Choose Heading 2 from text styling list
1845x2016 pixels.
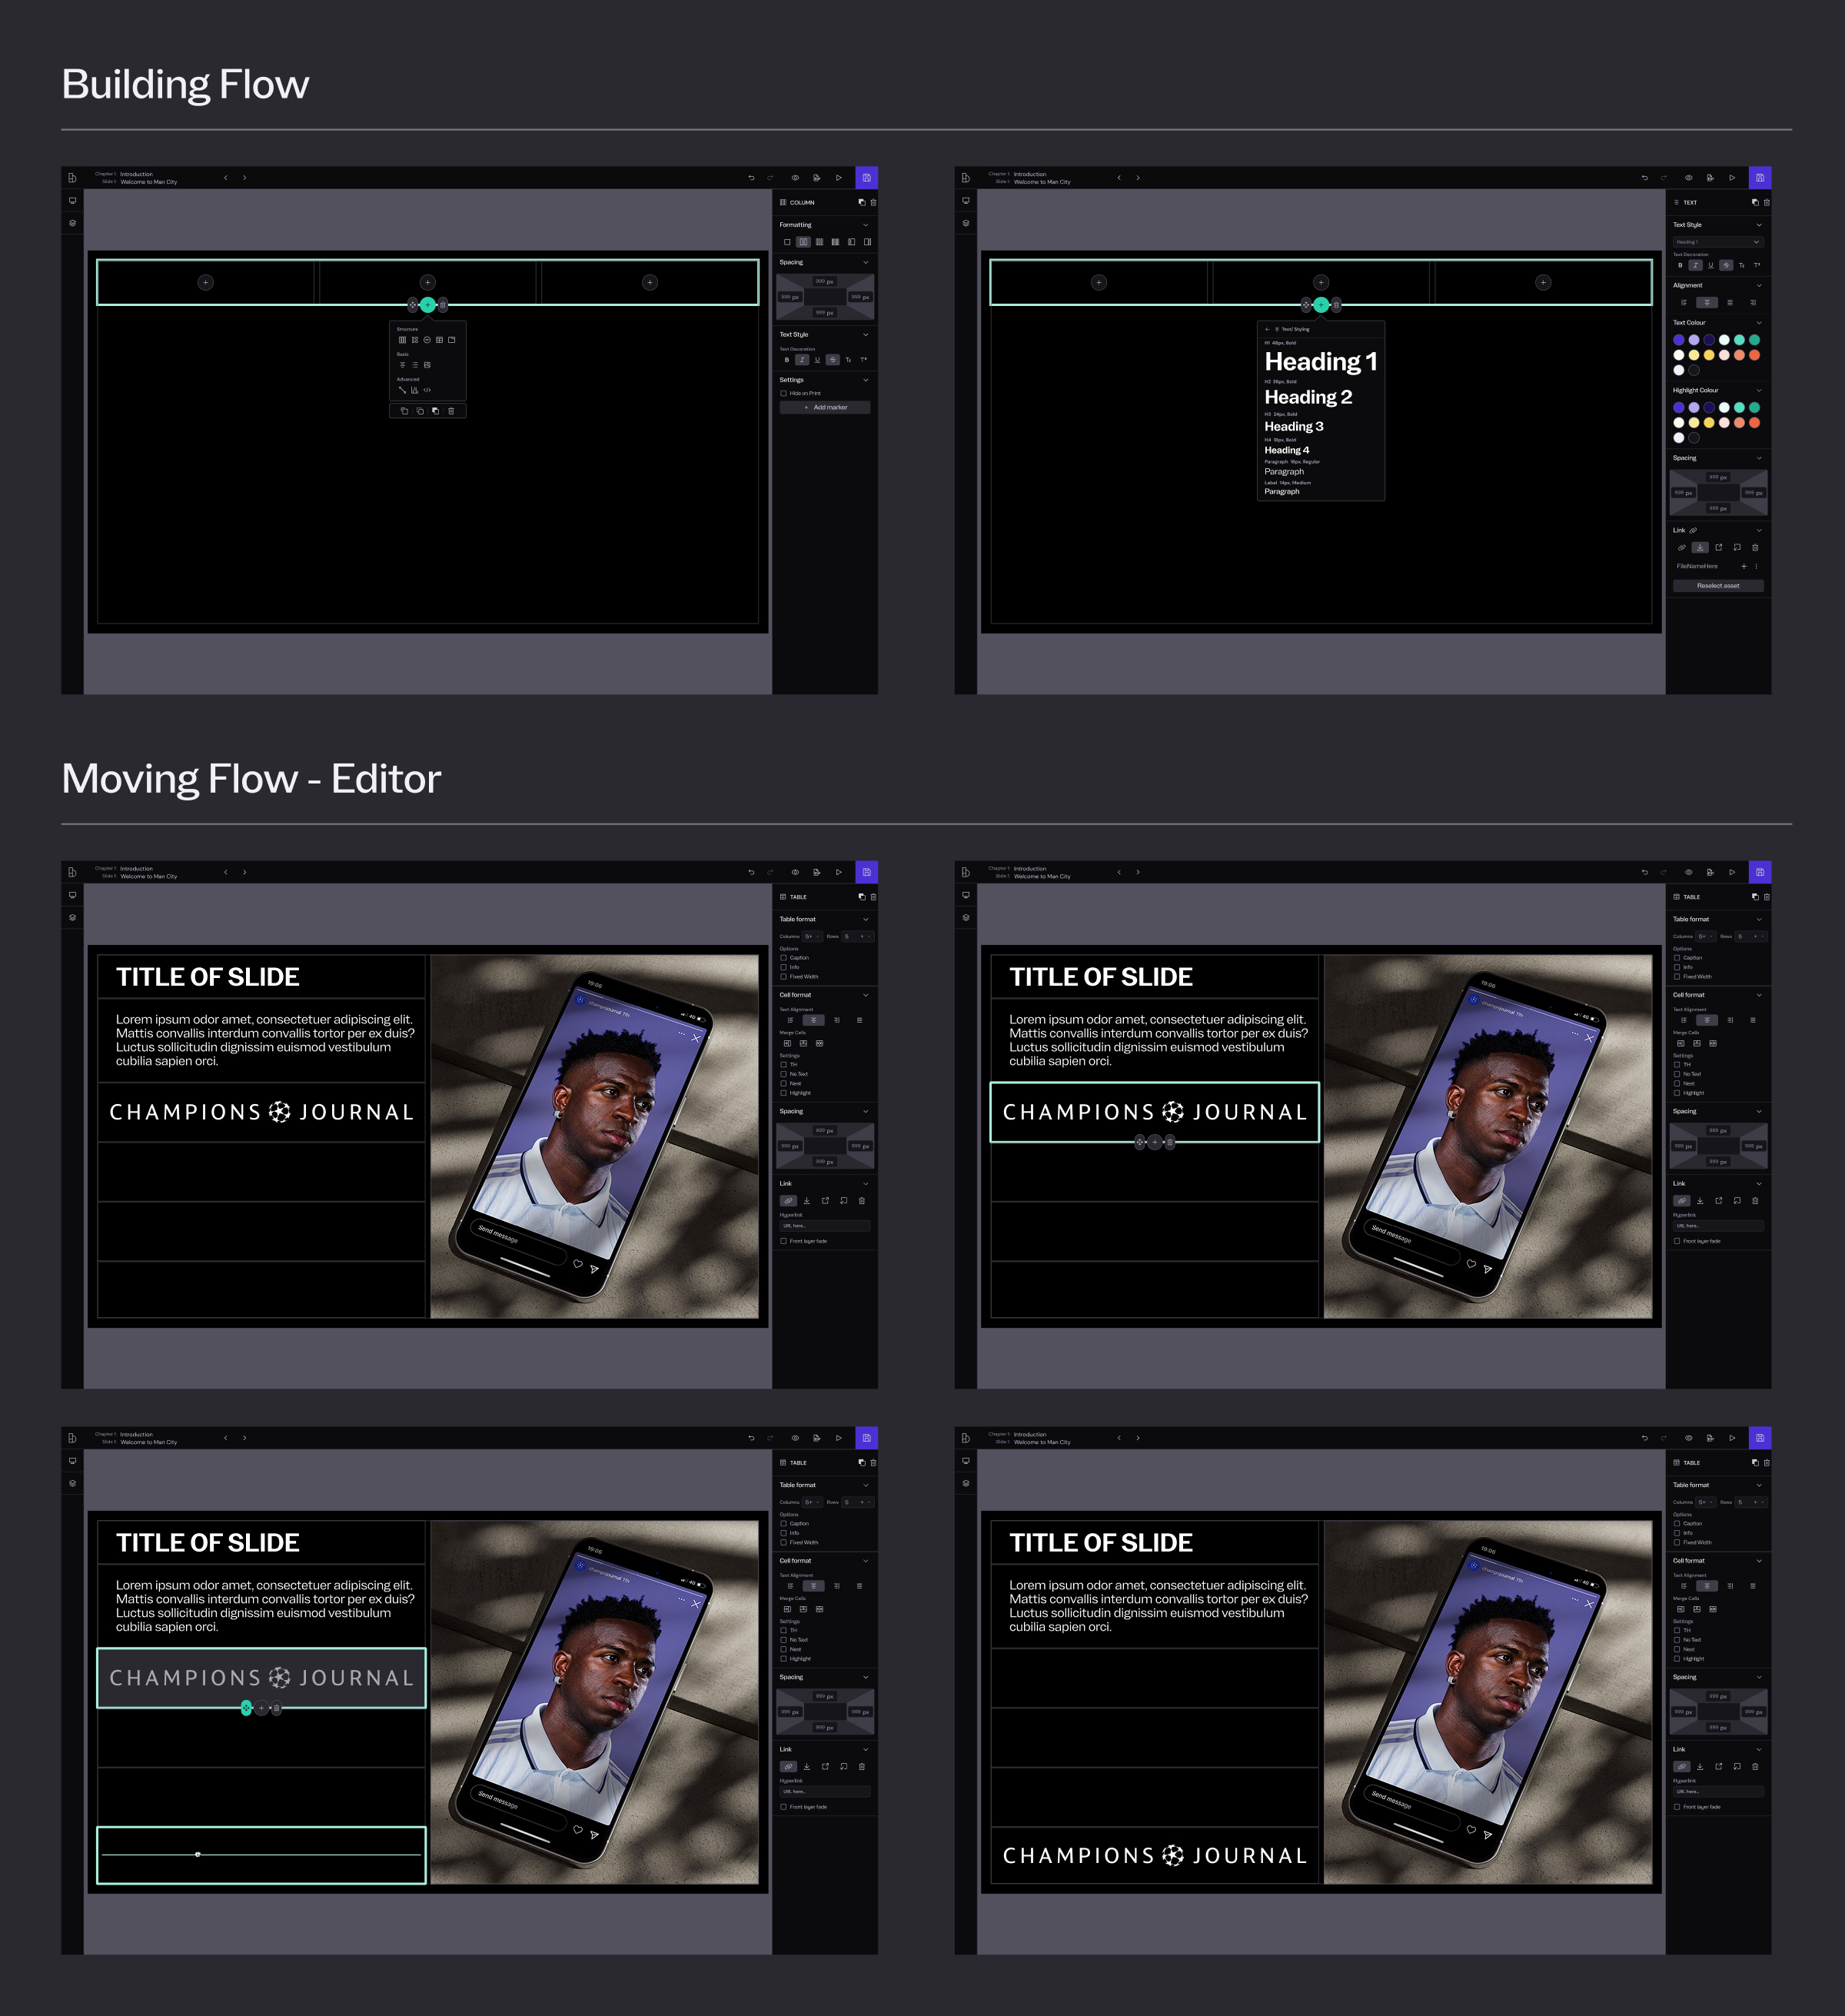1308,397
